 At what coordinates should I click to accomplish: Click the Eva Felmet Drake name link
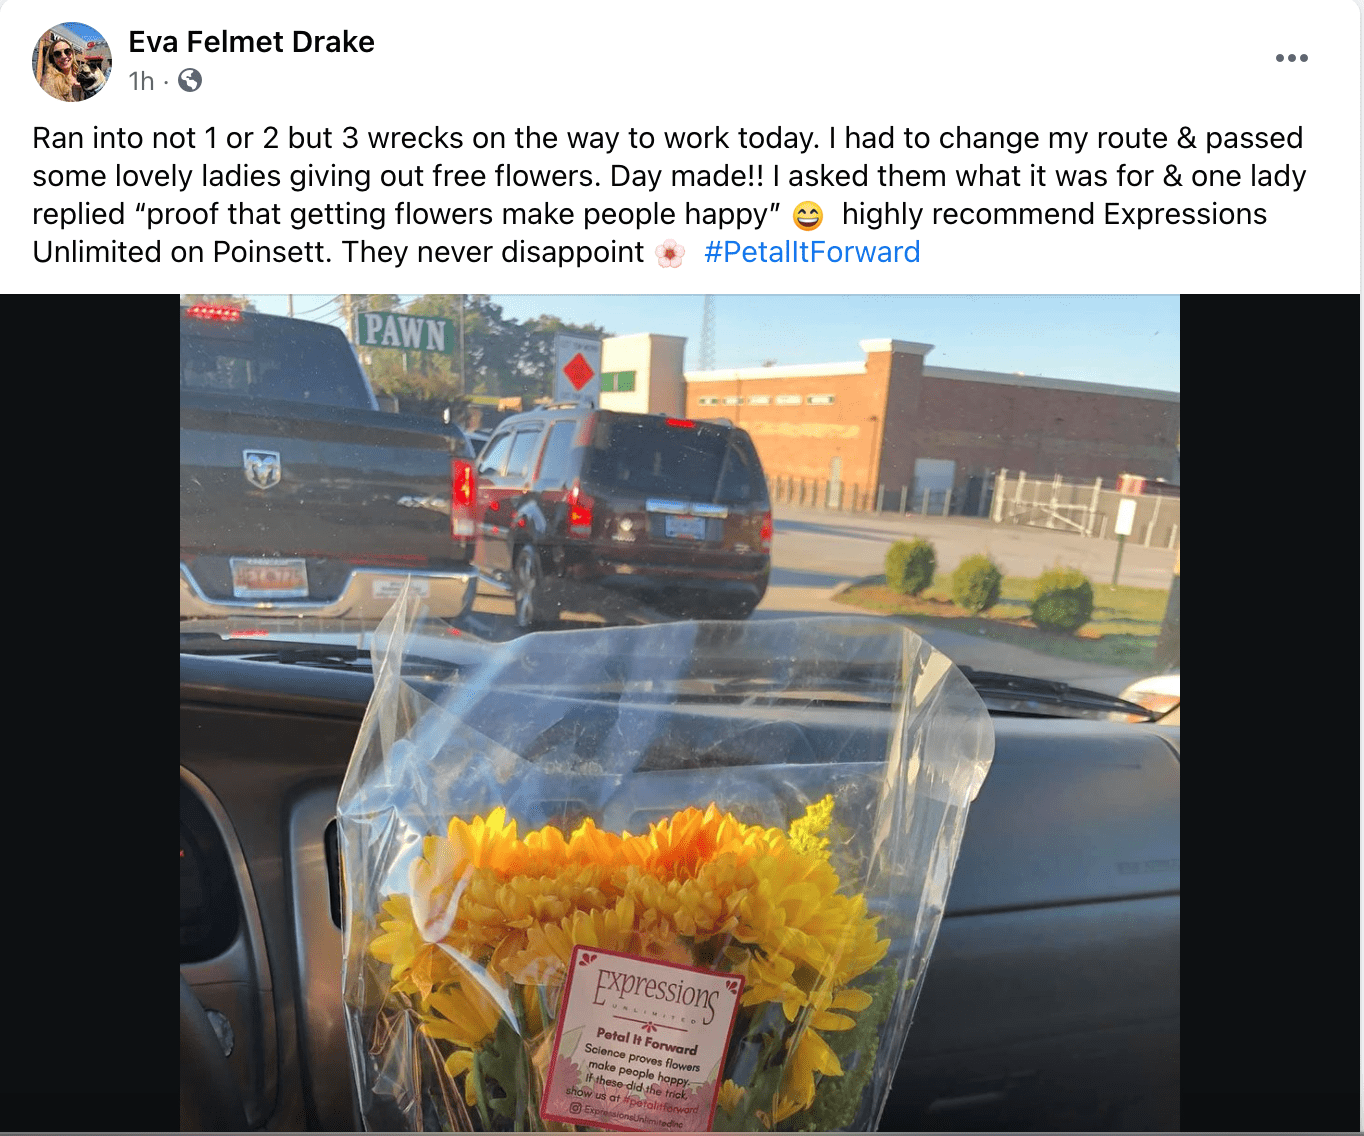[x=251, y=42]
